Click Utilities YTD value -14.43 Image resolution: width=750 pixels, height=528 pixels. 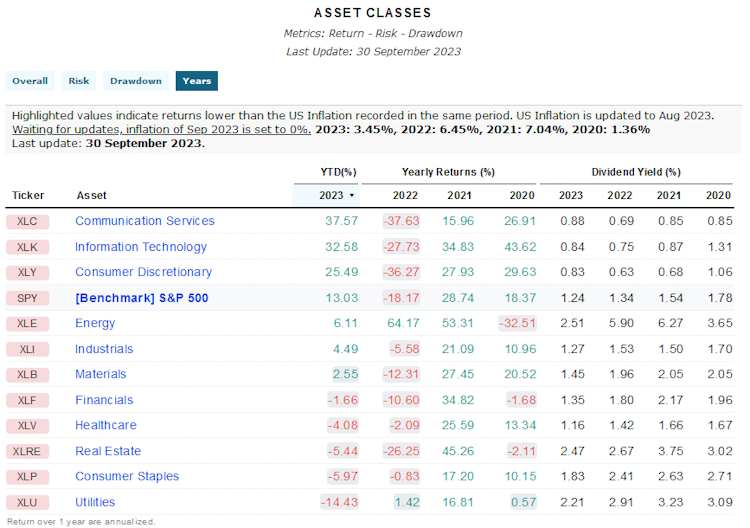click(339, 503)
